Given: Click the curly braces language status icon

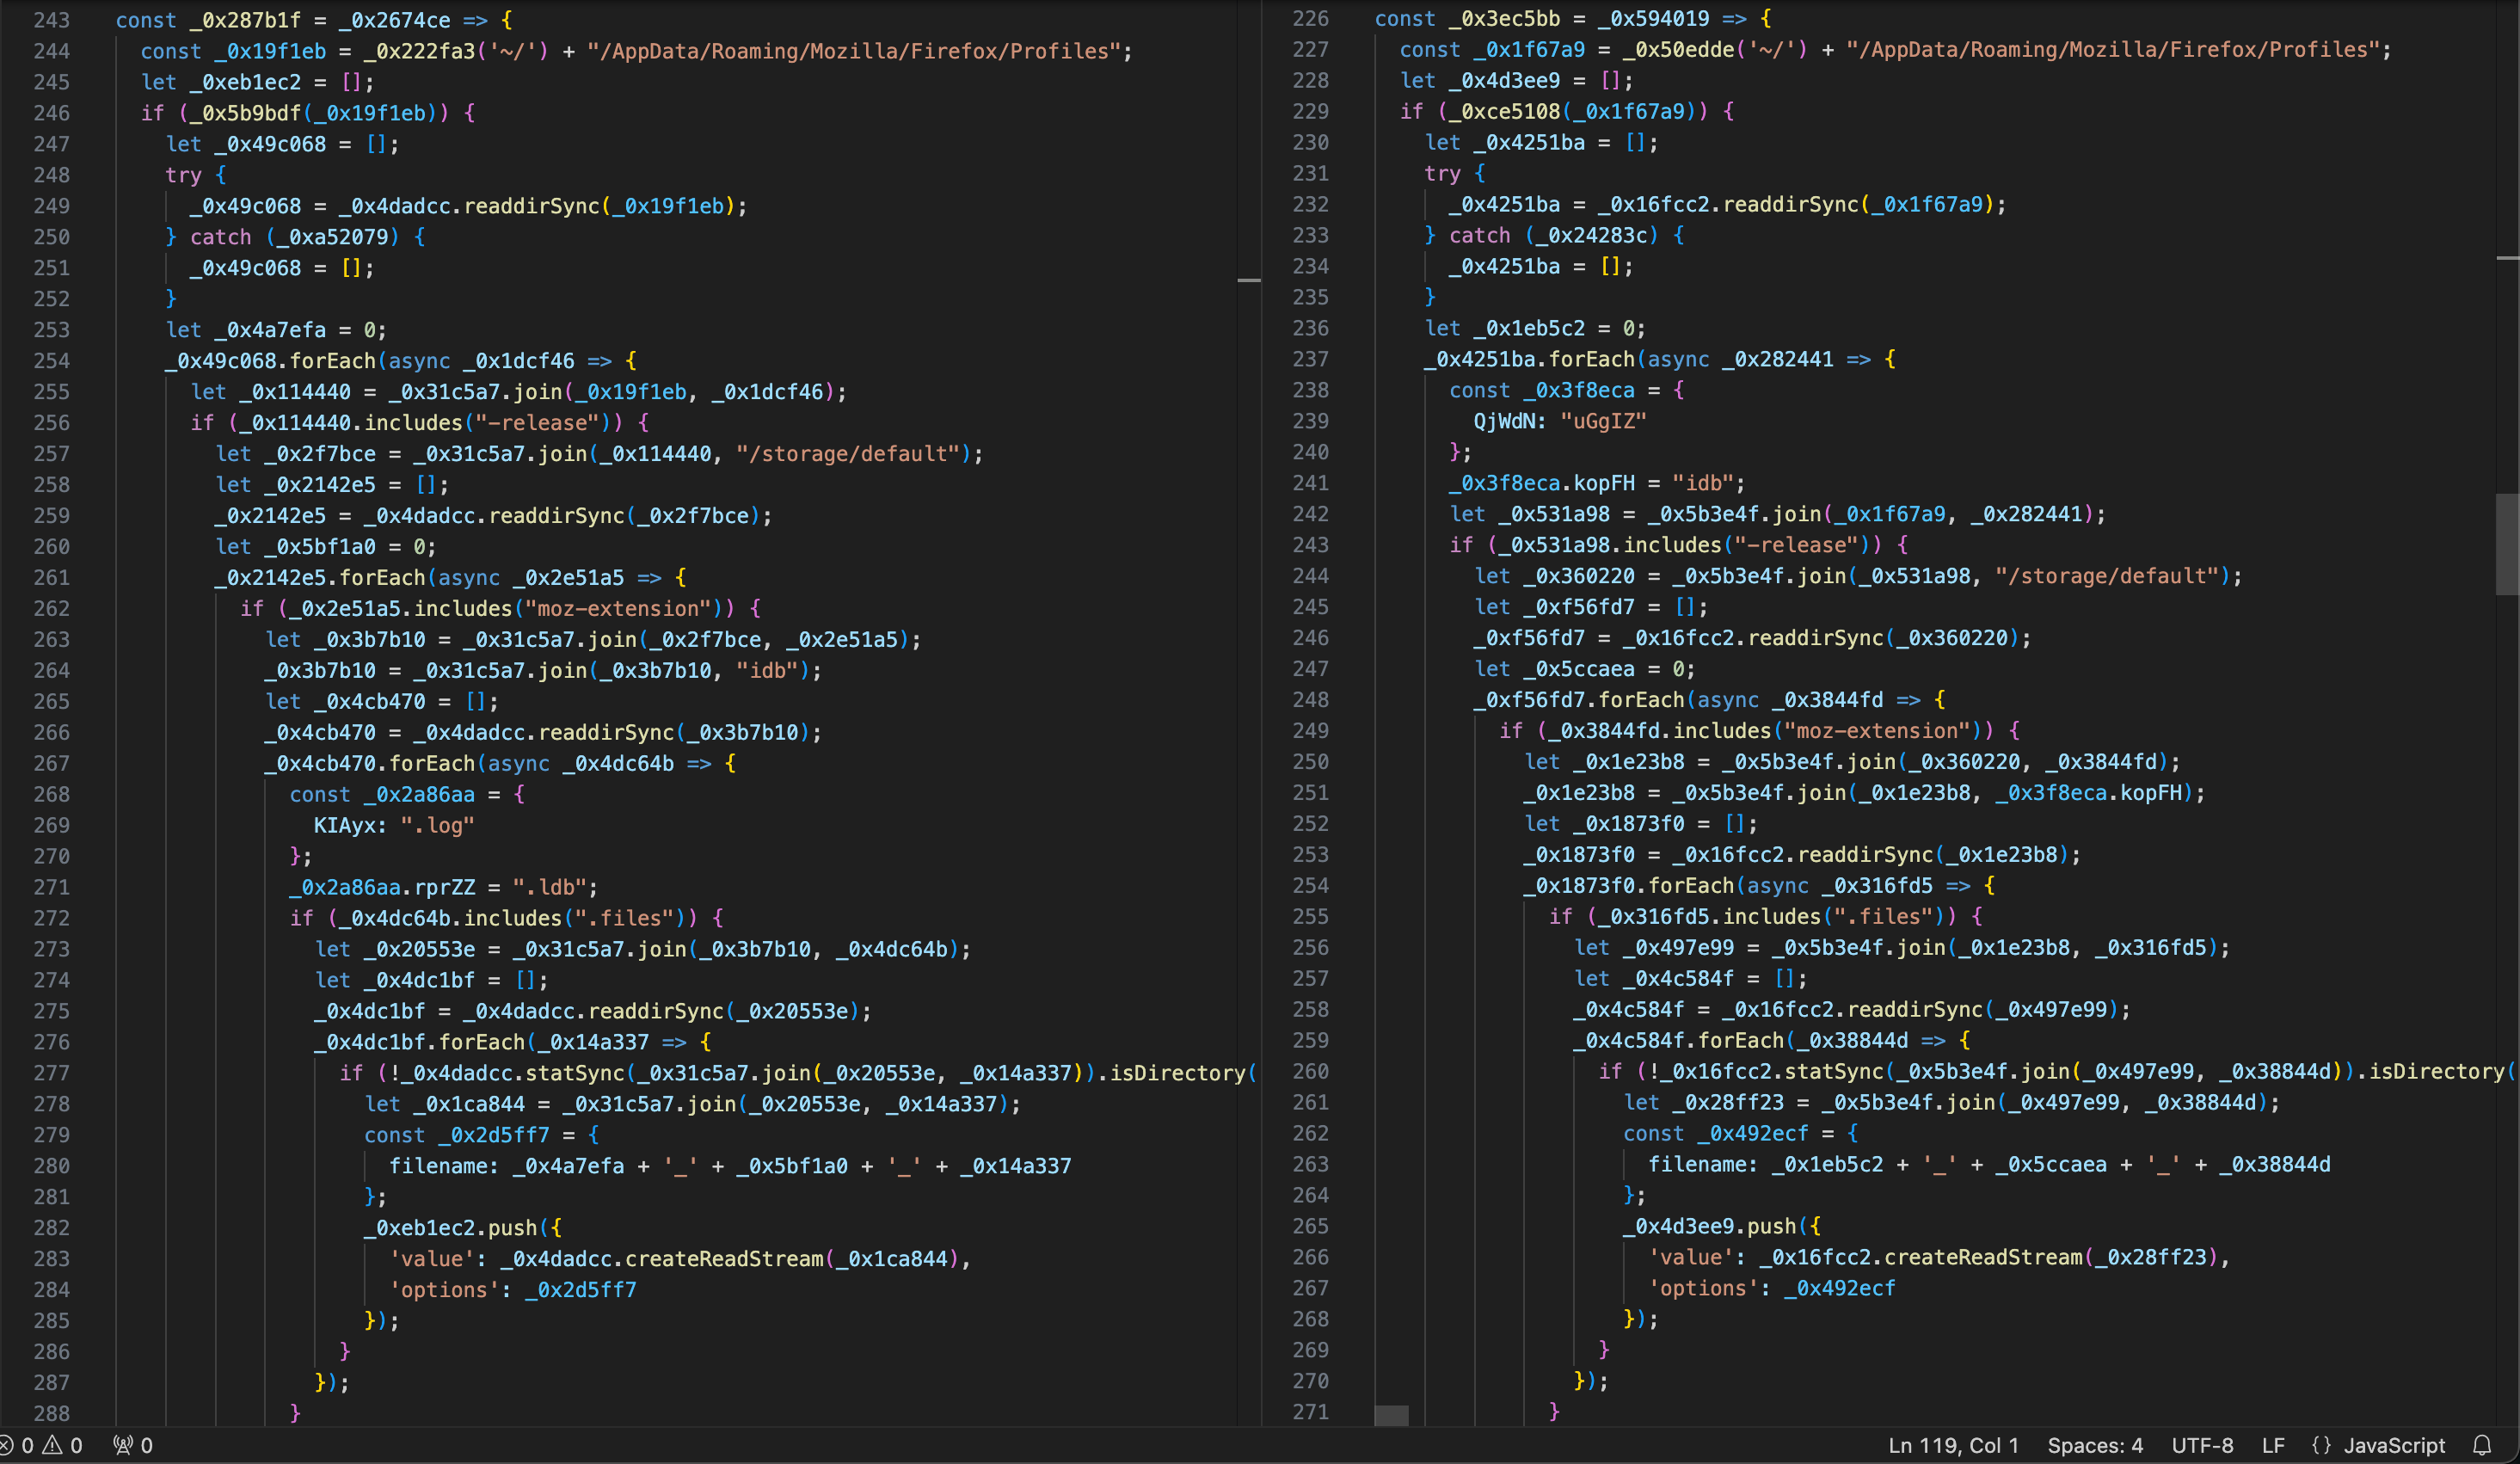Looking at the screenshot, I should [2322, 1445].
